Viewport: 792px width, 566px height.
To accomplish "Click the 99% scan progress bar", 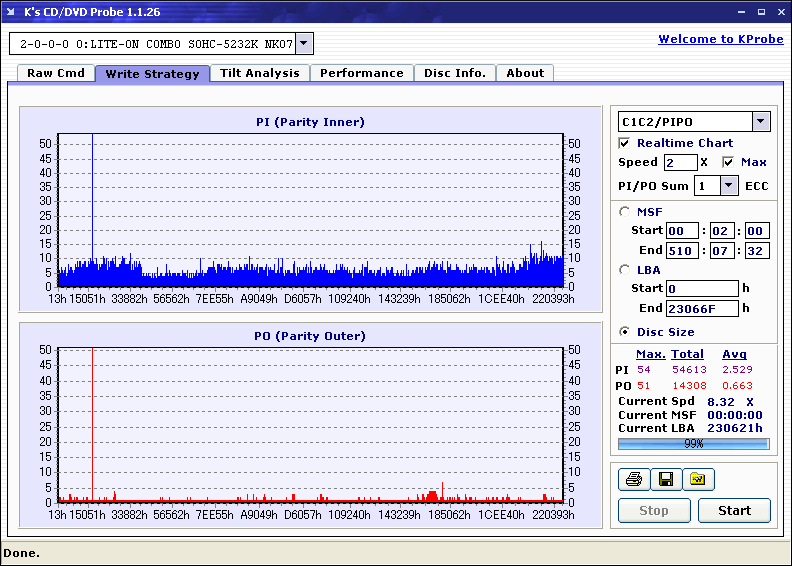I will click(x=693, y=443).
